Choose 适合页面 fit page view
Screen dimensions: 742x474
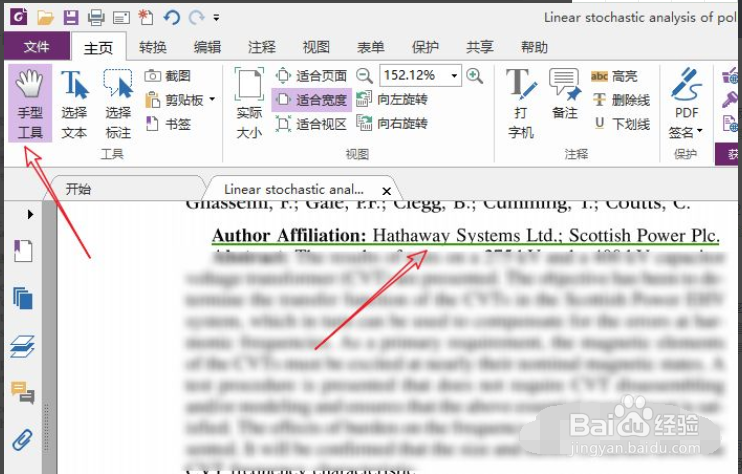tap(311, 76)
